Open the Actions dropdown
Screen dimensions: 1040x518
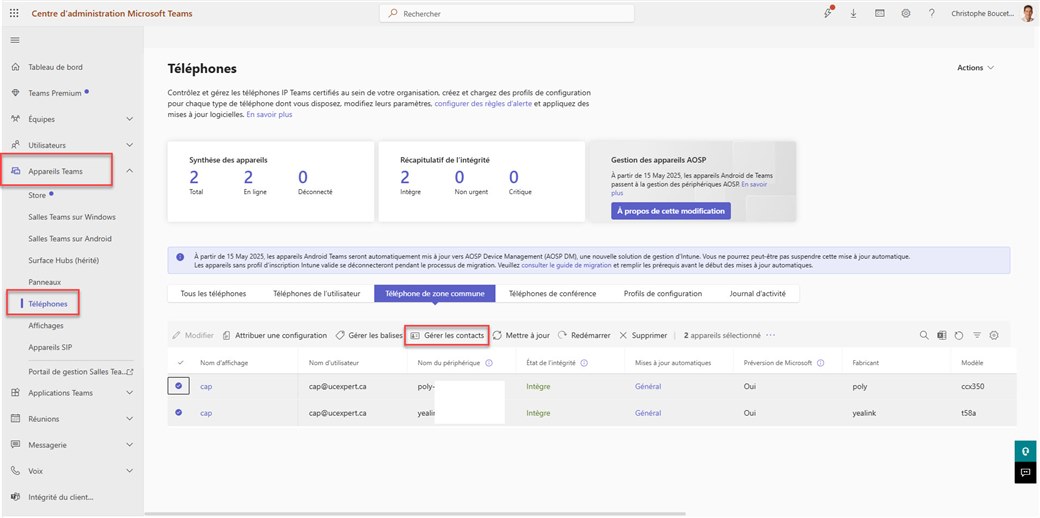[x=975, y=68]
